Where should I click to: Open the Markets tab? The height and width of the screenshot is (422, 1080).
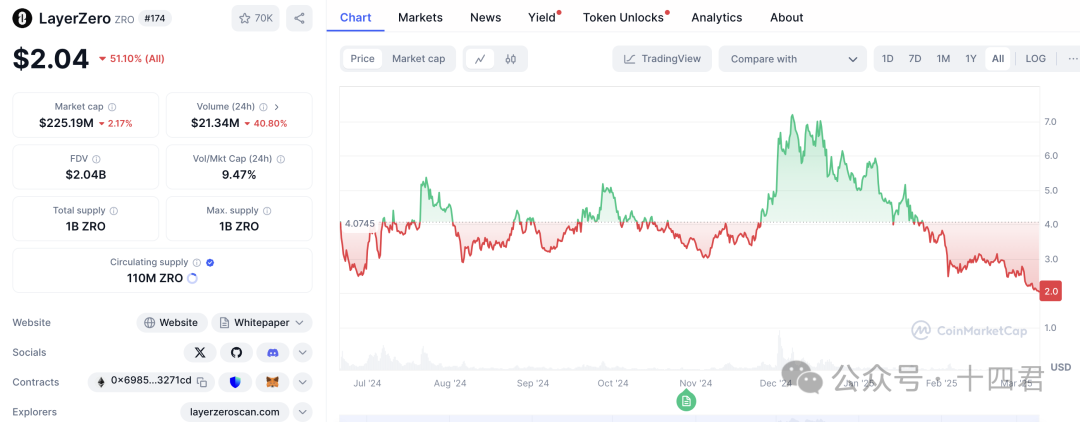(x=420, y=17)
